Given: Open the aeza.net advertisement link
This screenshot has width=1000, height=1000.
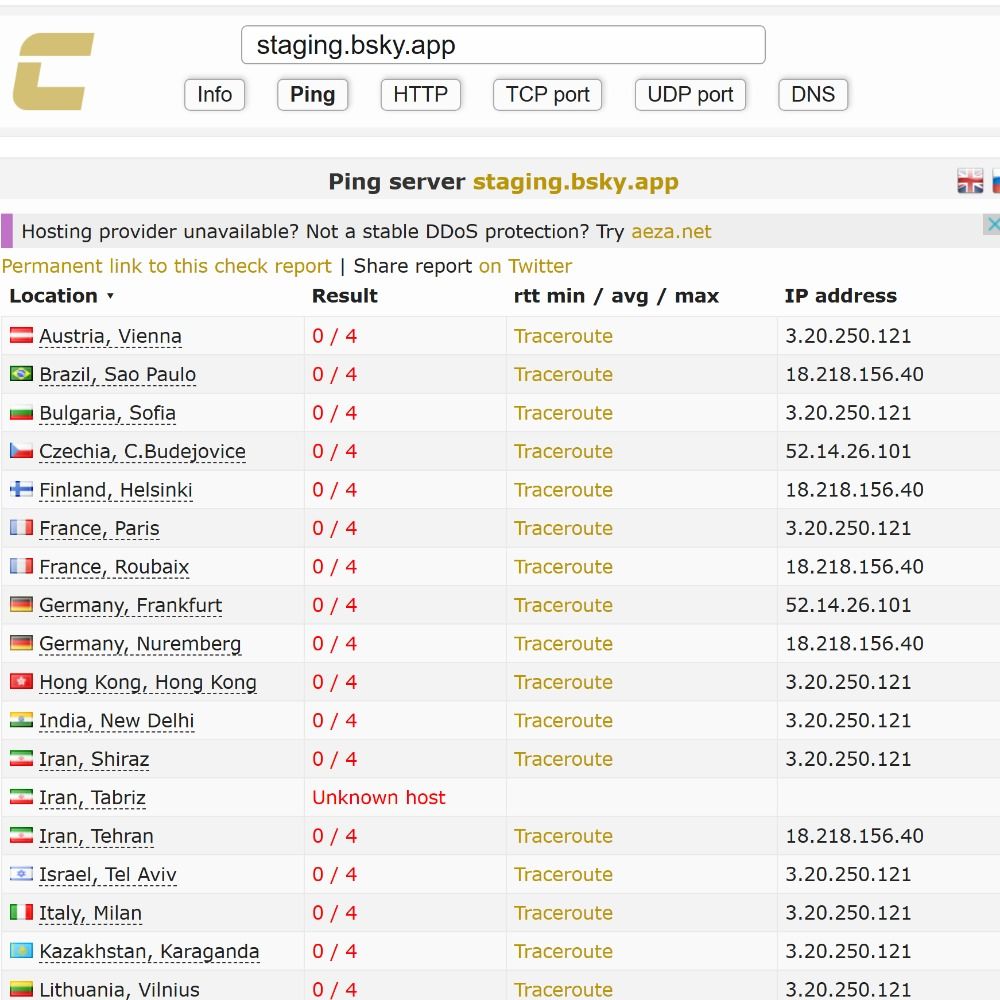Looking at the screenshot, I should point(671,232).
